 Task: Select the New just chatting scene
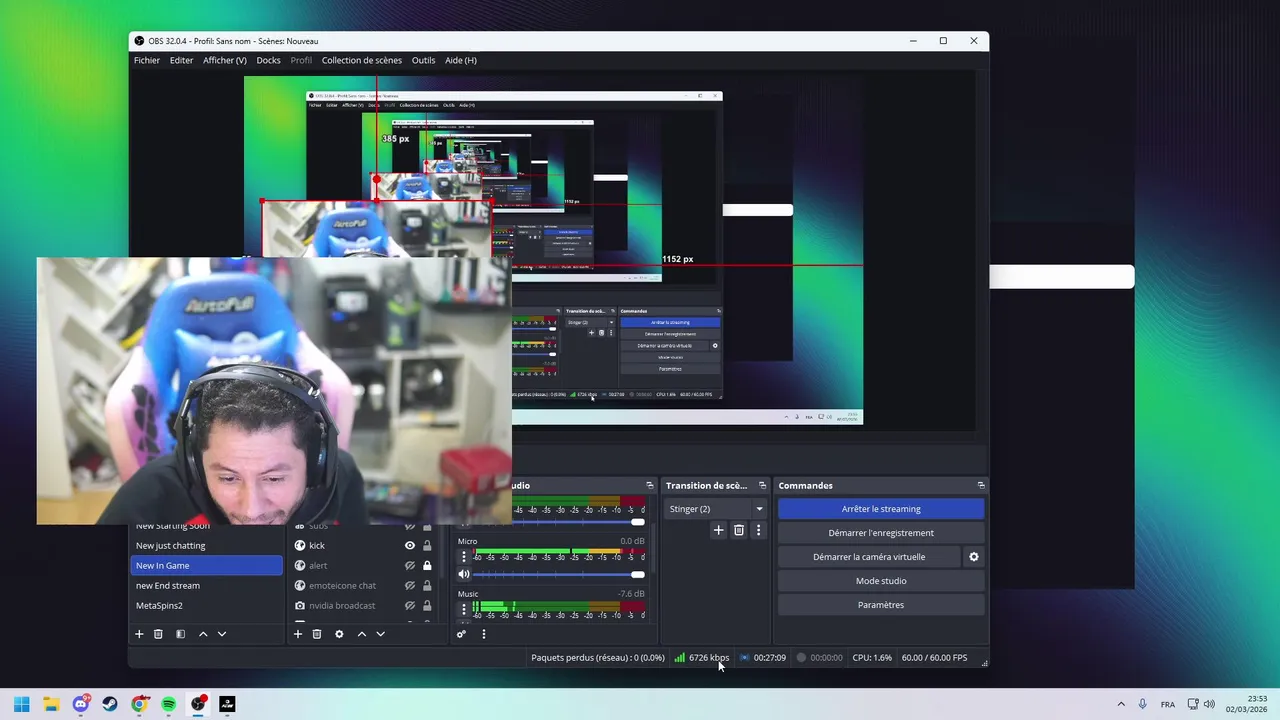click(x=206, y=545)
